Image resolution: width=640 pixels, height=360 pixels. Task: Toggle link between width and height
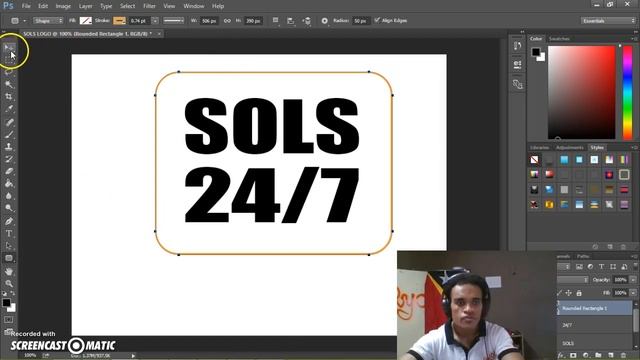[227, 20]
